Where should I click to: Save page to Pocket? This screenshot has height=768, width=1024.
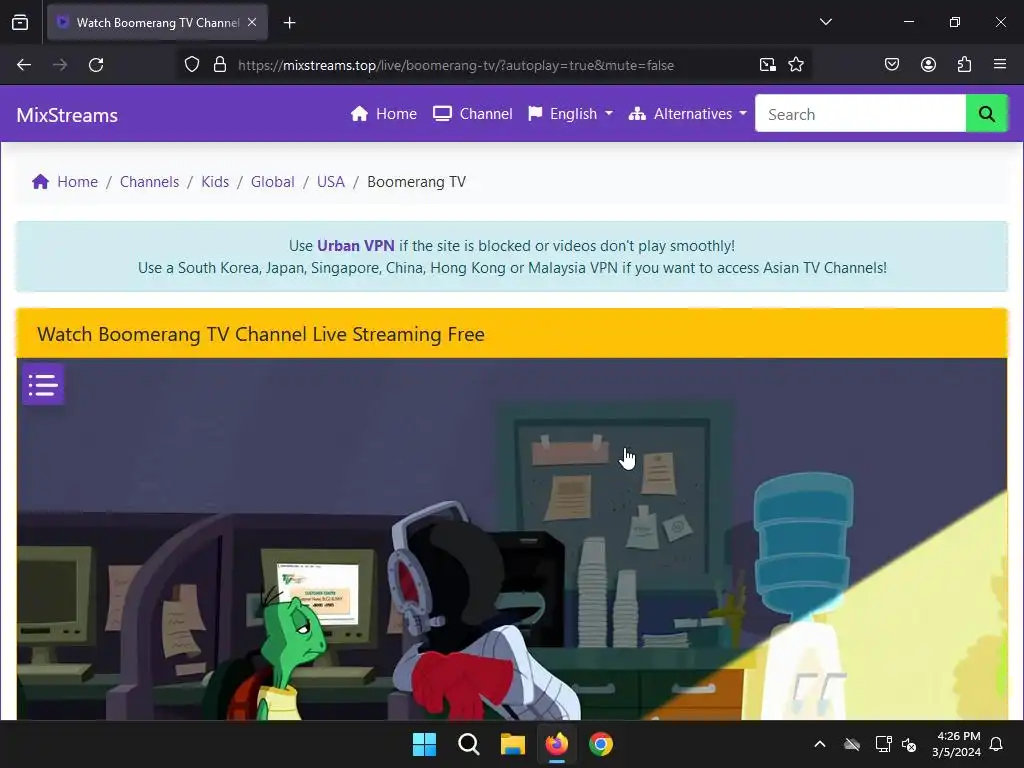click(x=892, y=65)
